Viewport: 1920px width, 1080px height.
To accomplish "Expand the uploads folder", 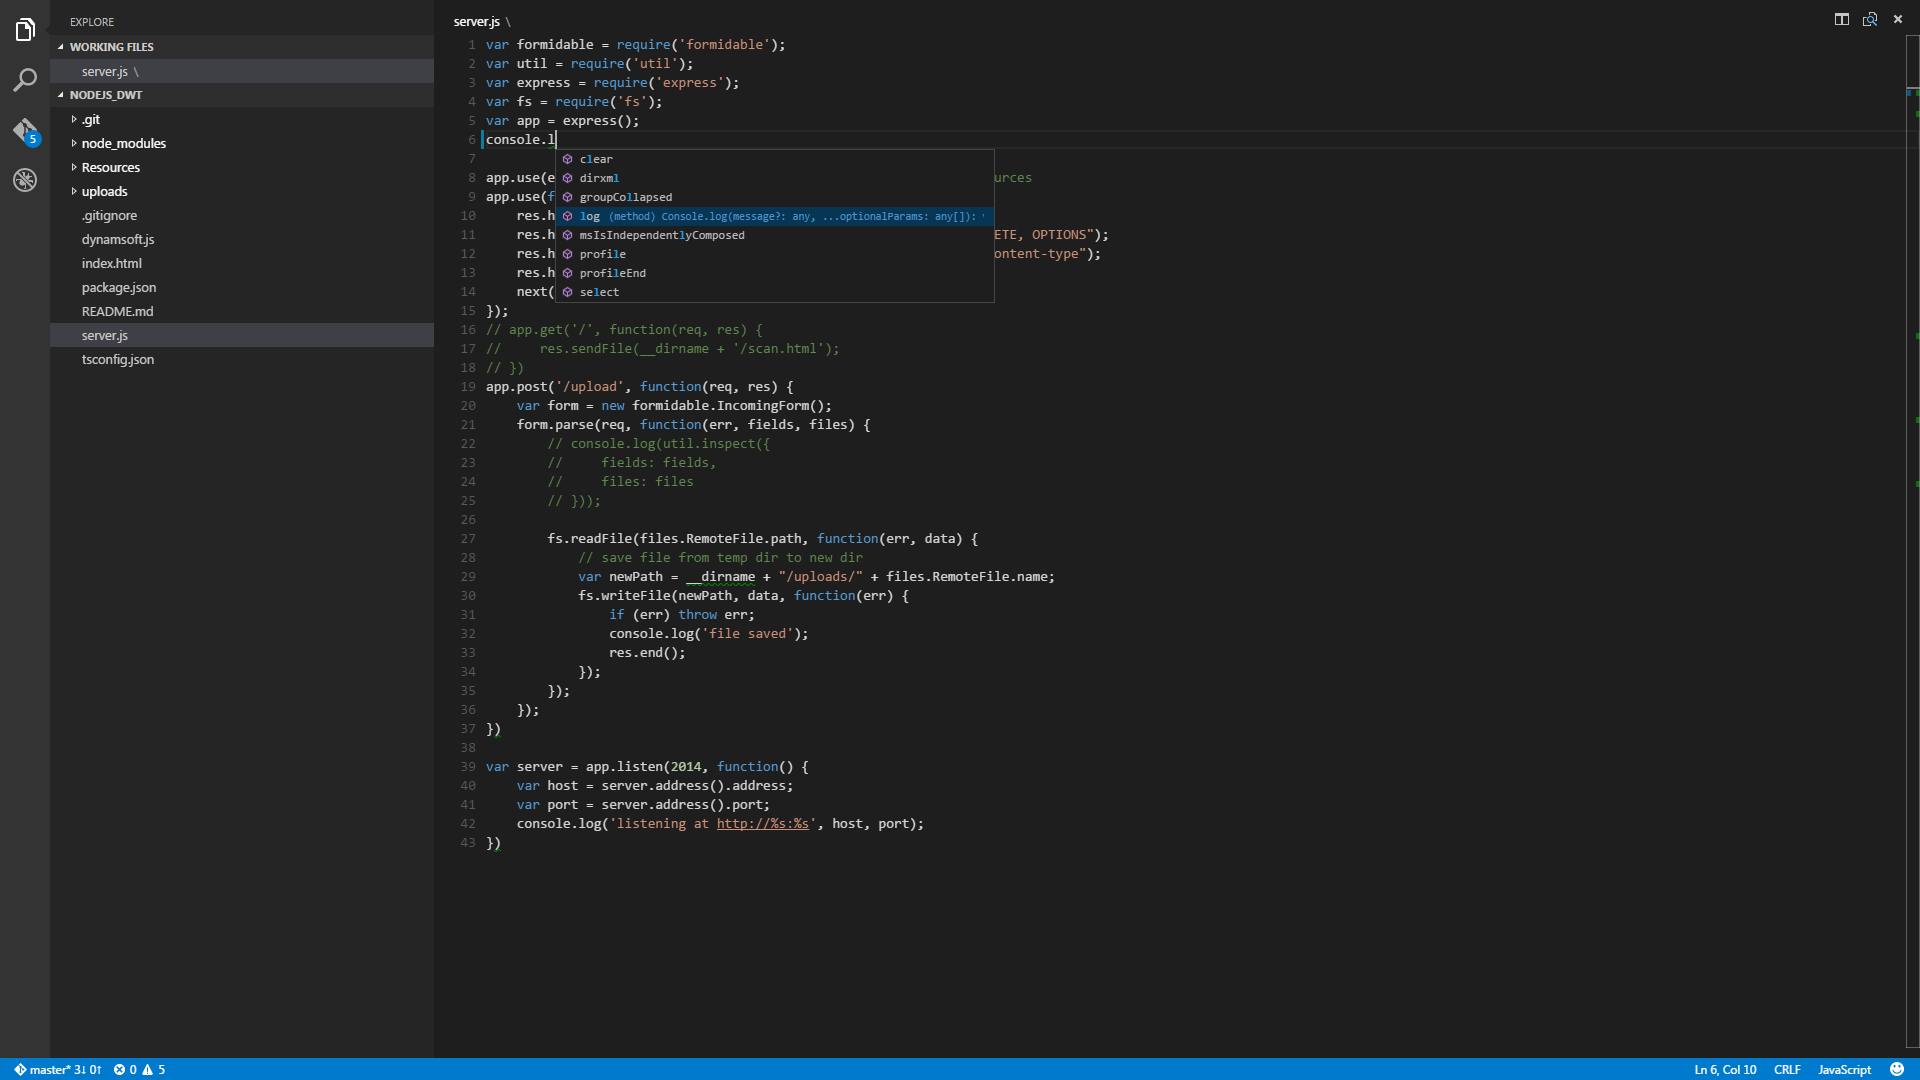I will tap(104, 191).
